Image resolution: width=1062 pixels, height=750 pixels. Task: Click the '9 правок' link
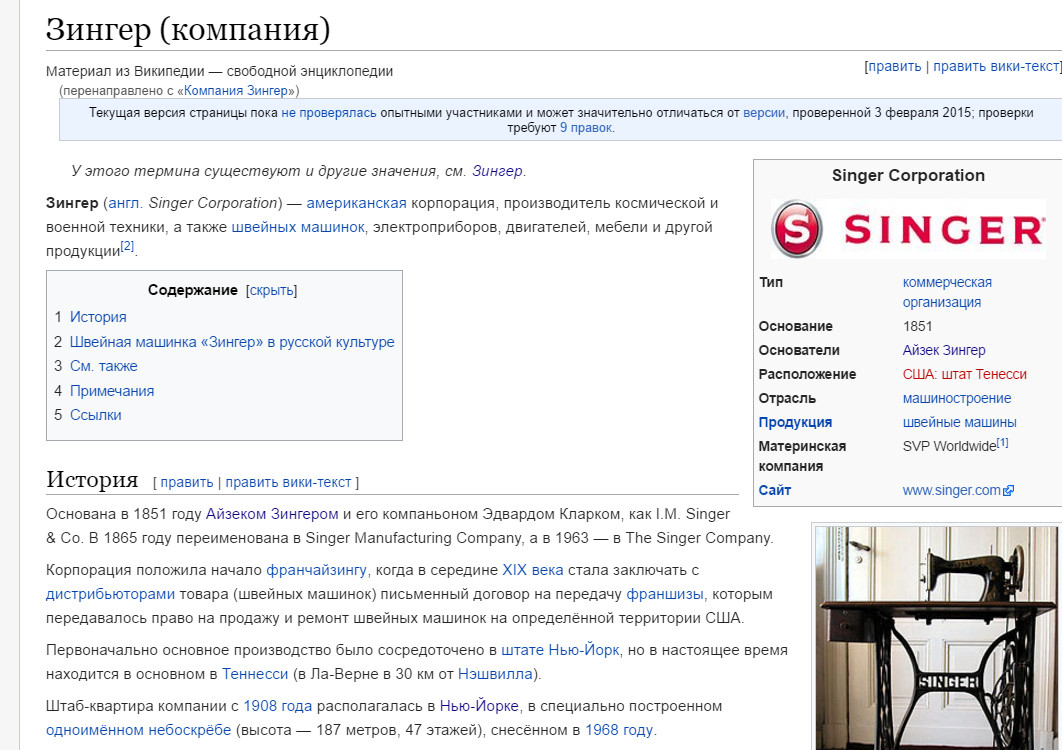(x=586, y=127)
